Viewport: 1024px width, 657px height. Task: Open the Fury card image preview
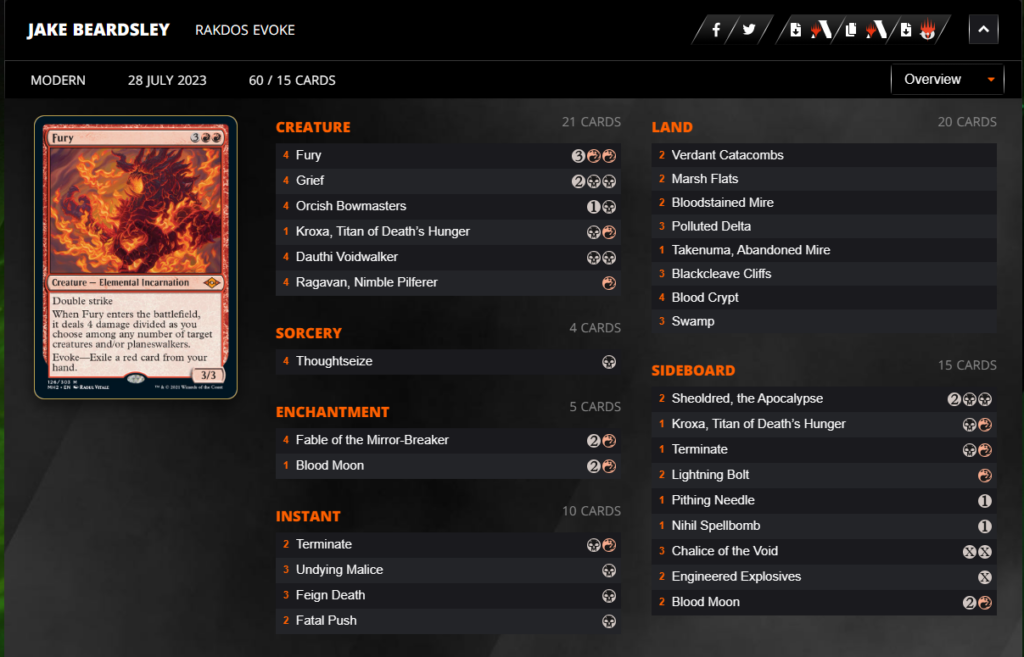tap(136, 257)
